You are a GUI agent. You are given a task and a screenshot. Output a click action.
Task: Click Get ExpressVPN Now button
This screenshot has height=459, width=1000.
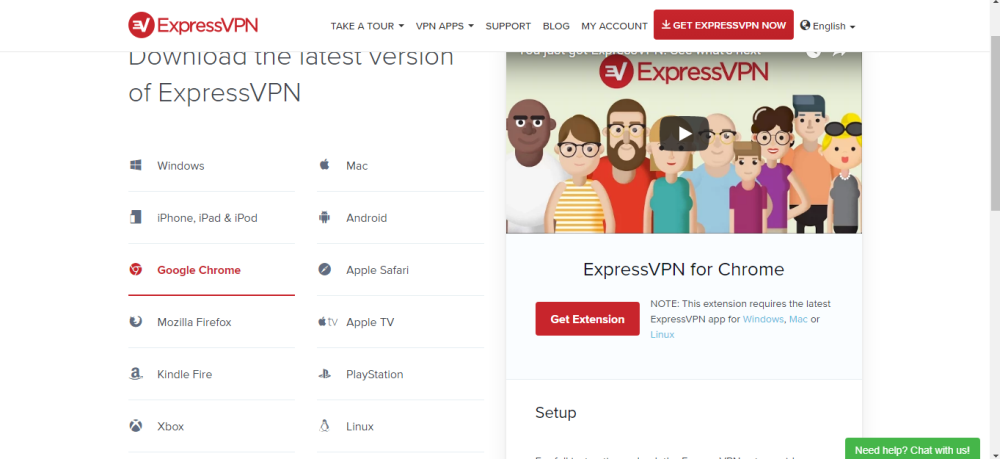click(x=724, y=25)
